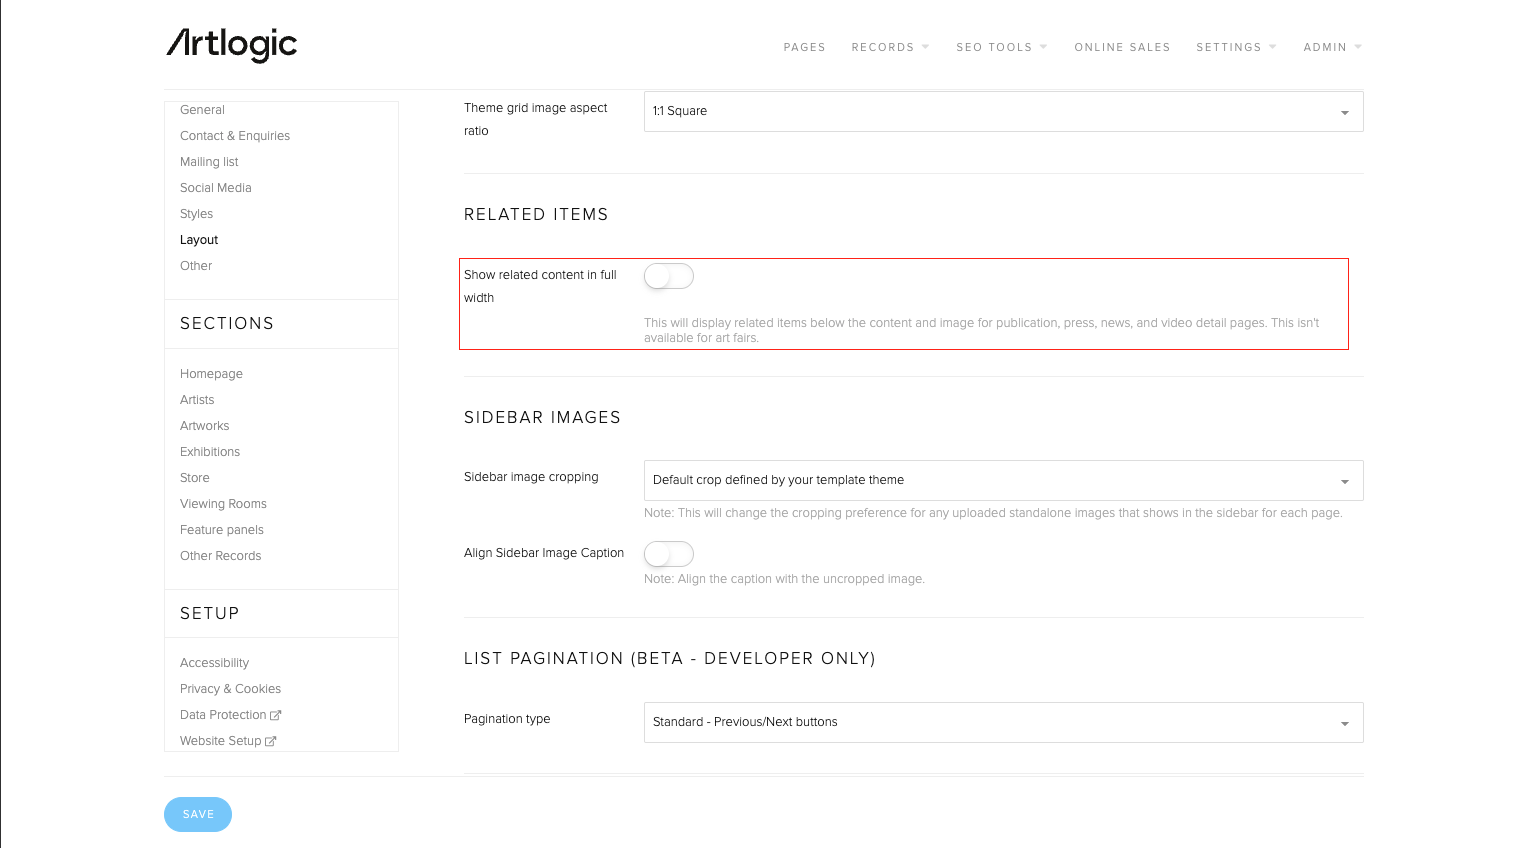Expand the Settings menu
This screenshot has height=848, width=1525.
(1235, 47)
